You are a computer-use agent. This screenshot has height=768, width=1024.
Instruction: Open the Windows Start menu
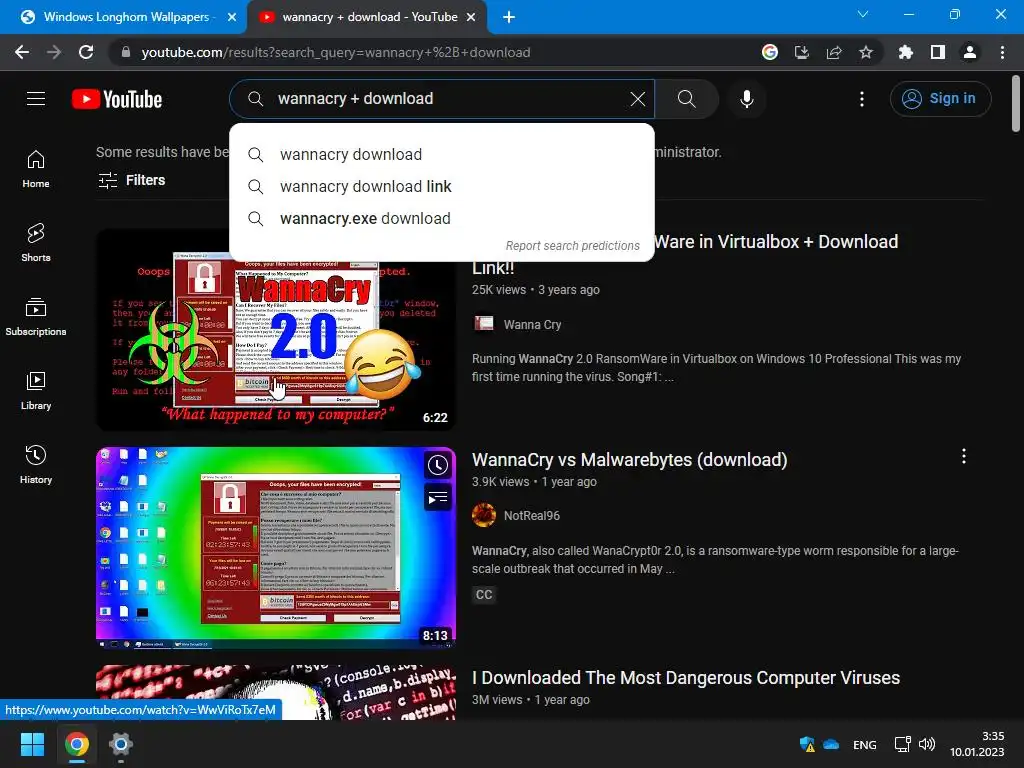[x=32, y=744]
